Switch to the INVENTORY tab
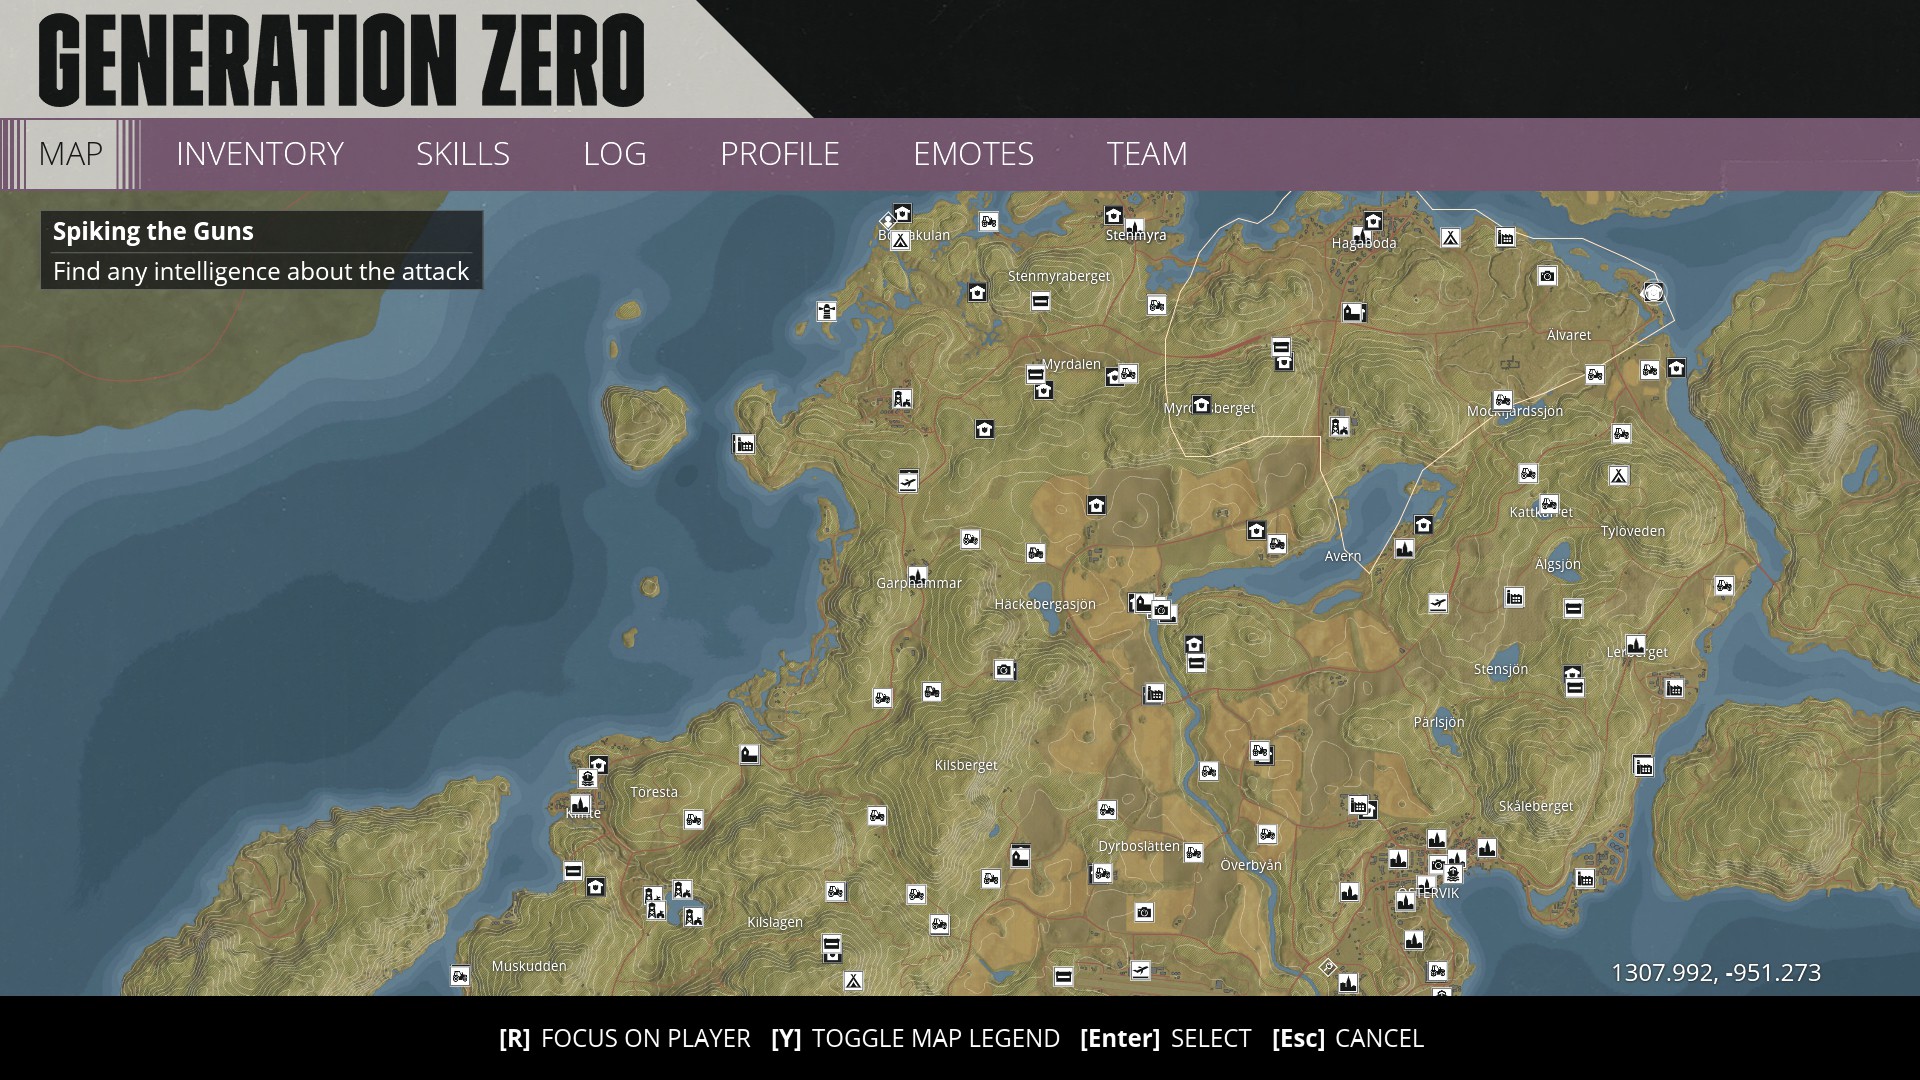The image size is (1920, 1080). coord(260,154)
